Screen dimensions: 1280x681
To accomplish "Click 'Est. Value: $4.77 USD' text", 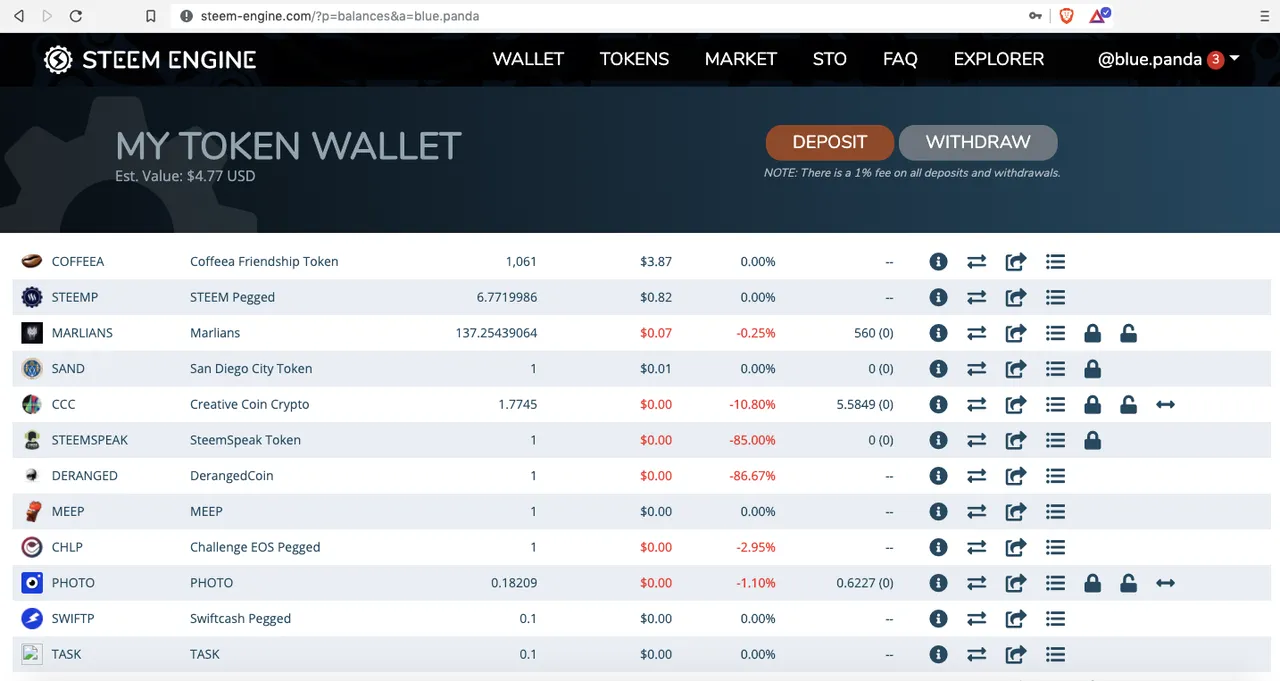I will [185, 176].
